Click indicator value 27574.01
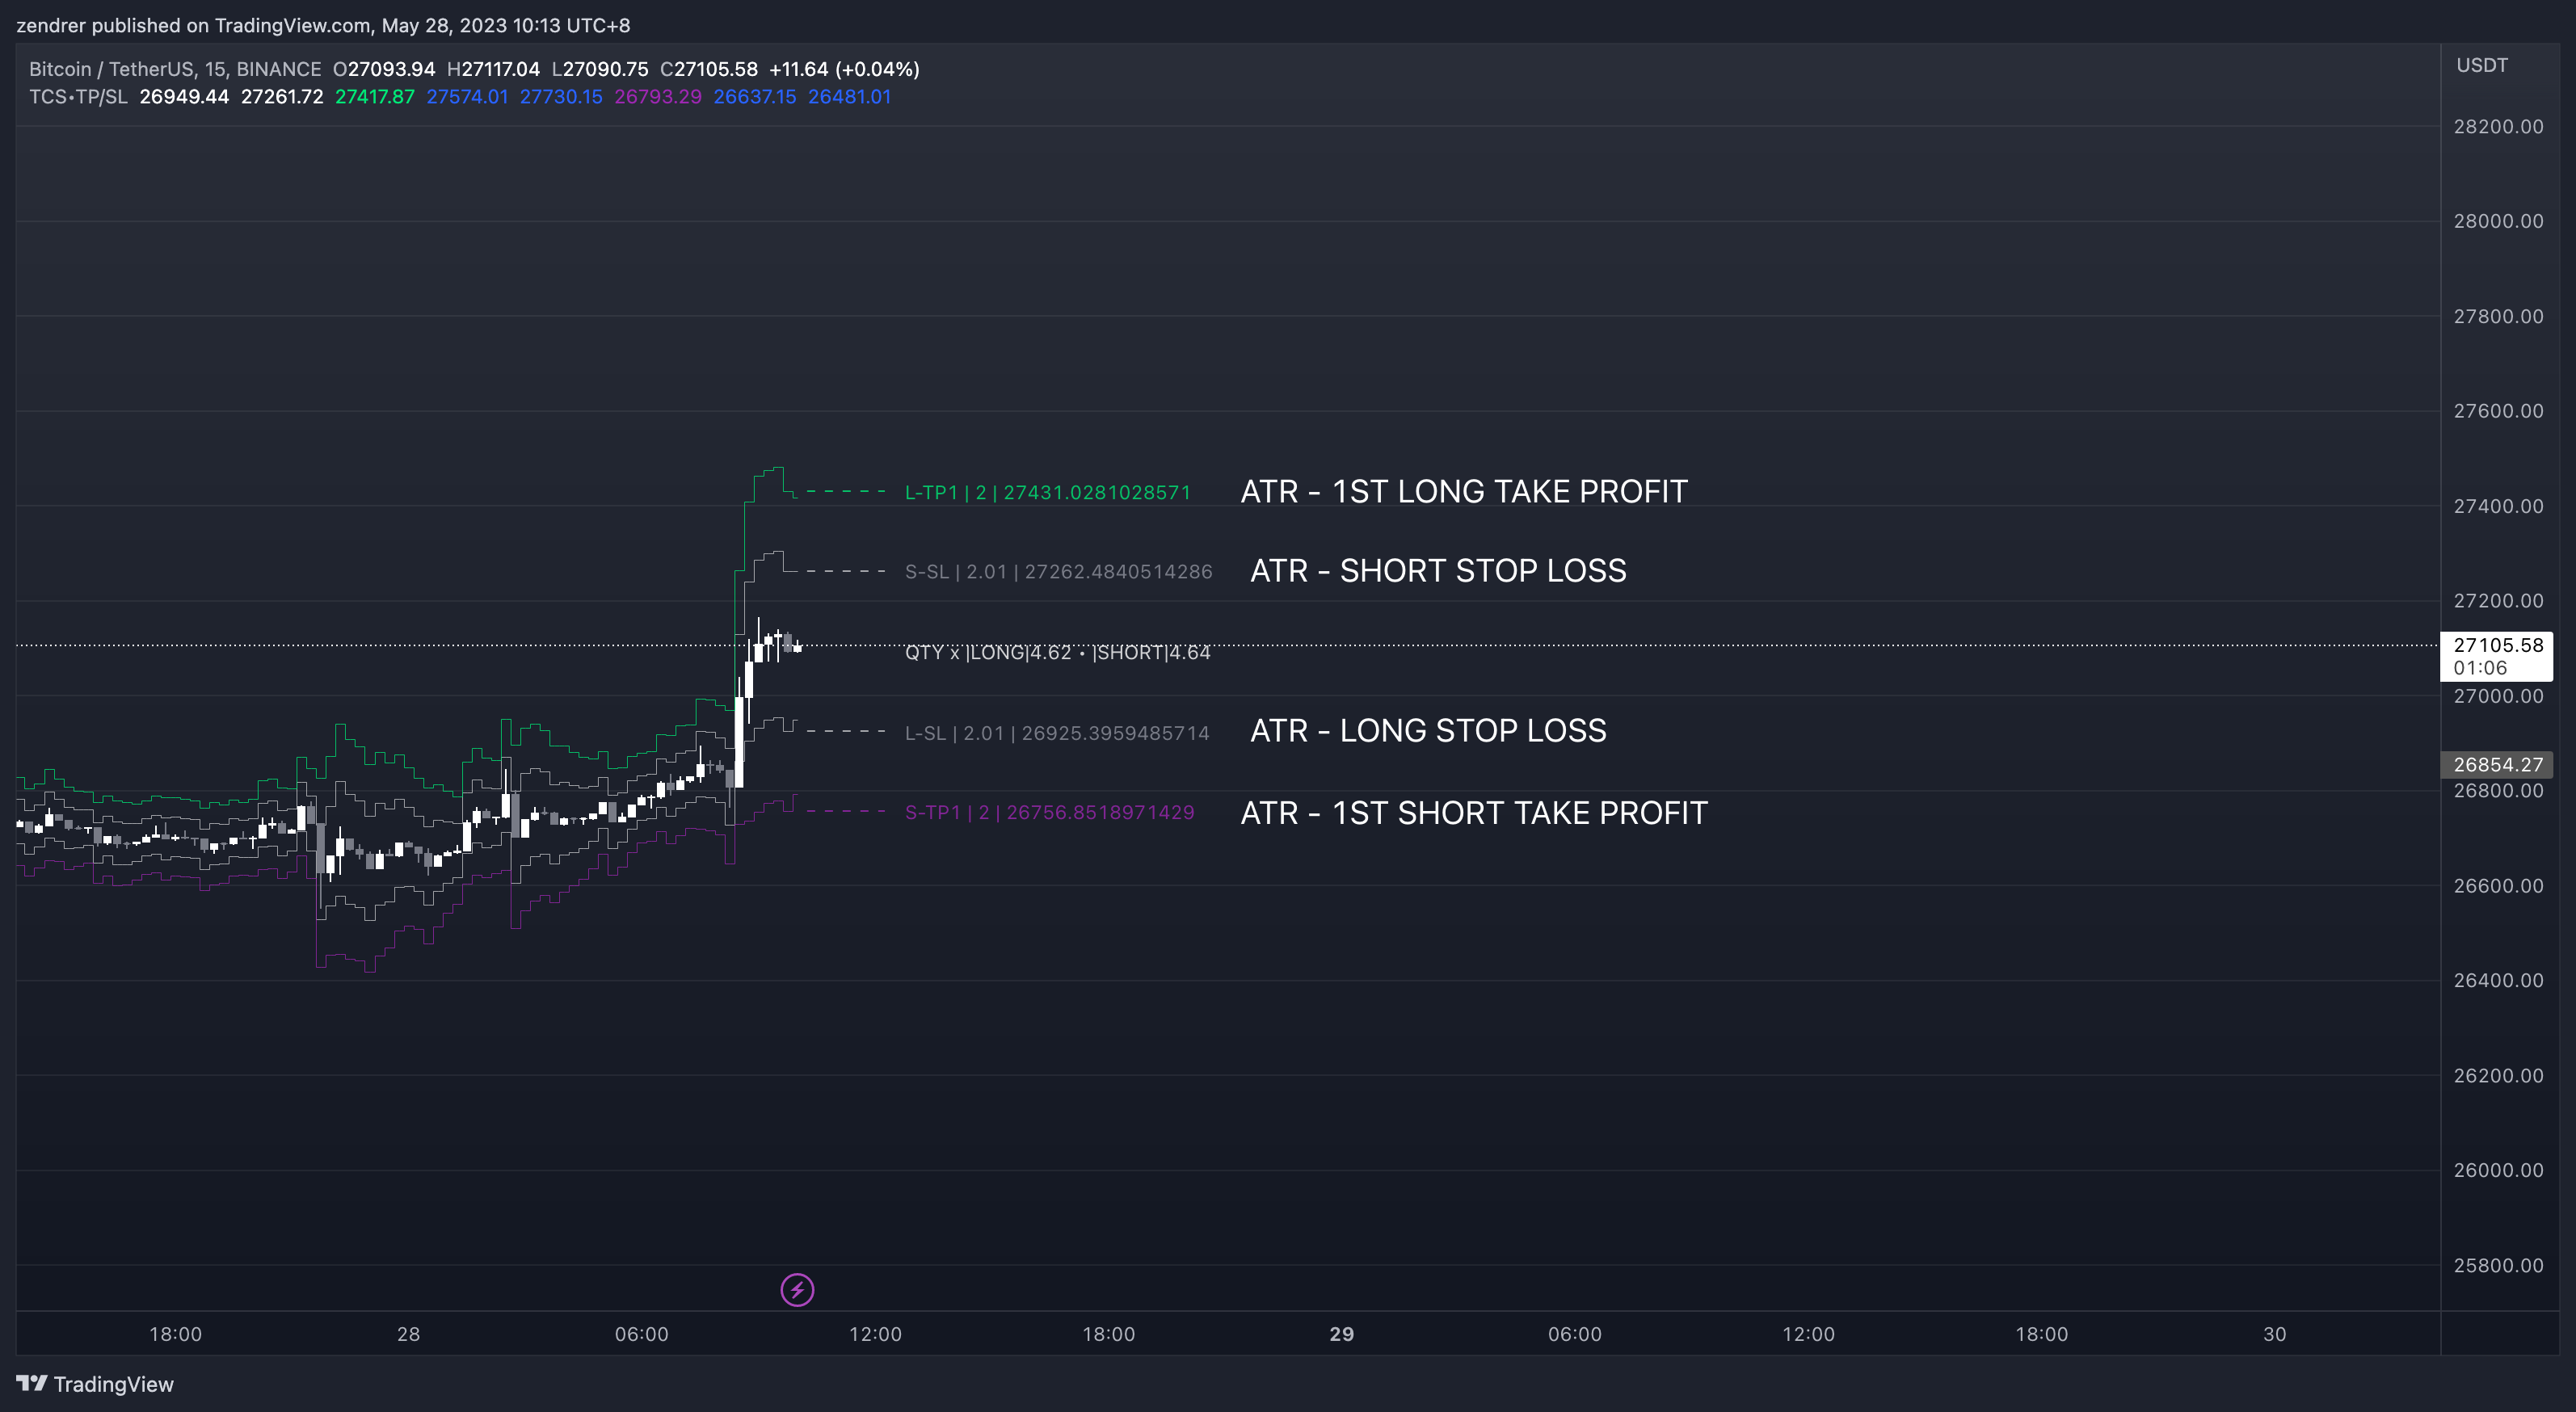 (x=467, y=97)
